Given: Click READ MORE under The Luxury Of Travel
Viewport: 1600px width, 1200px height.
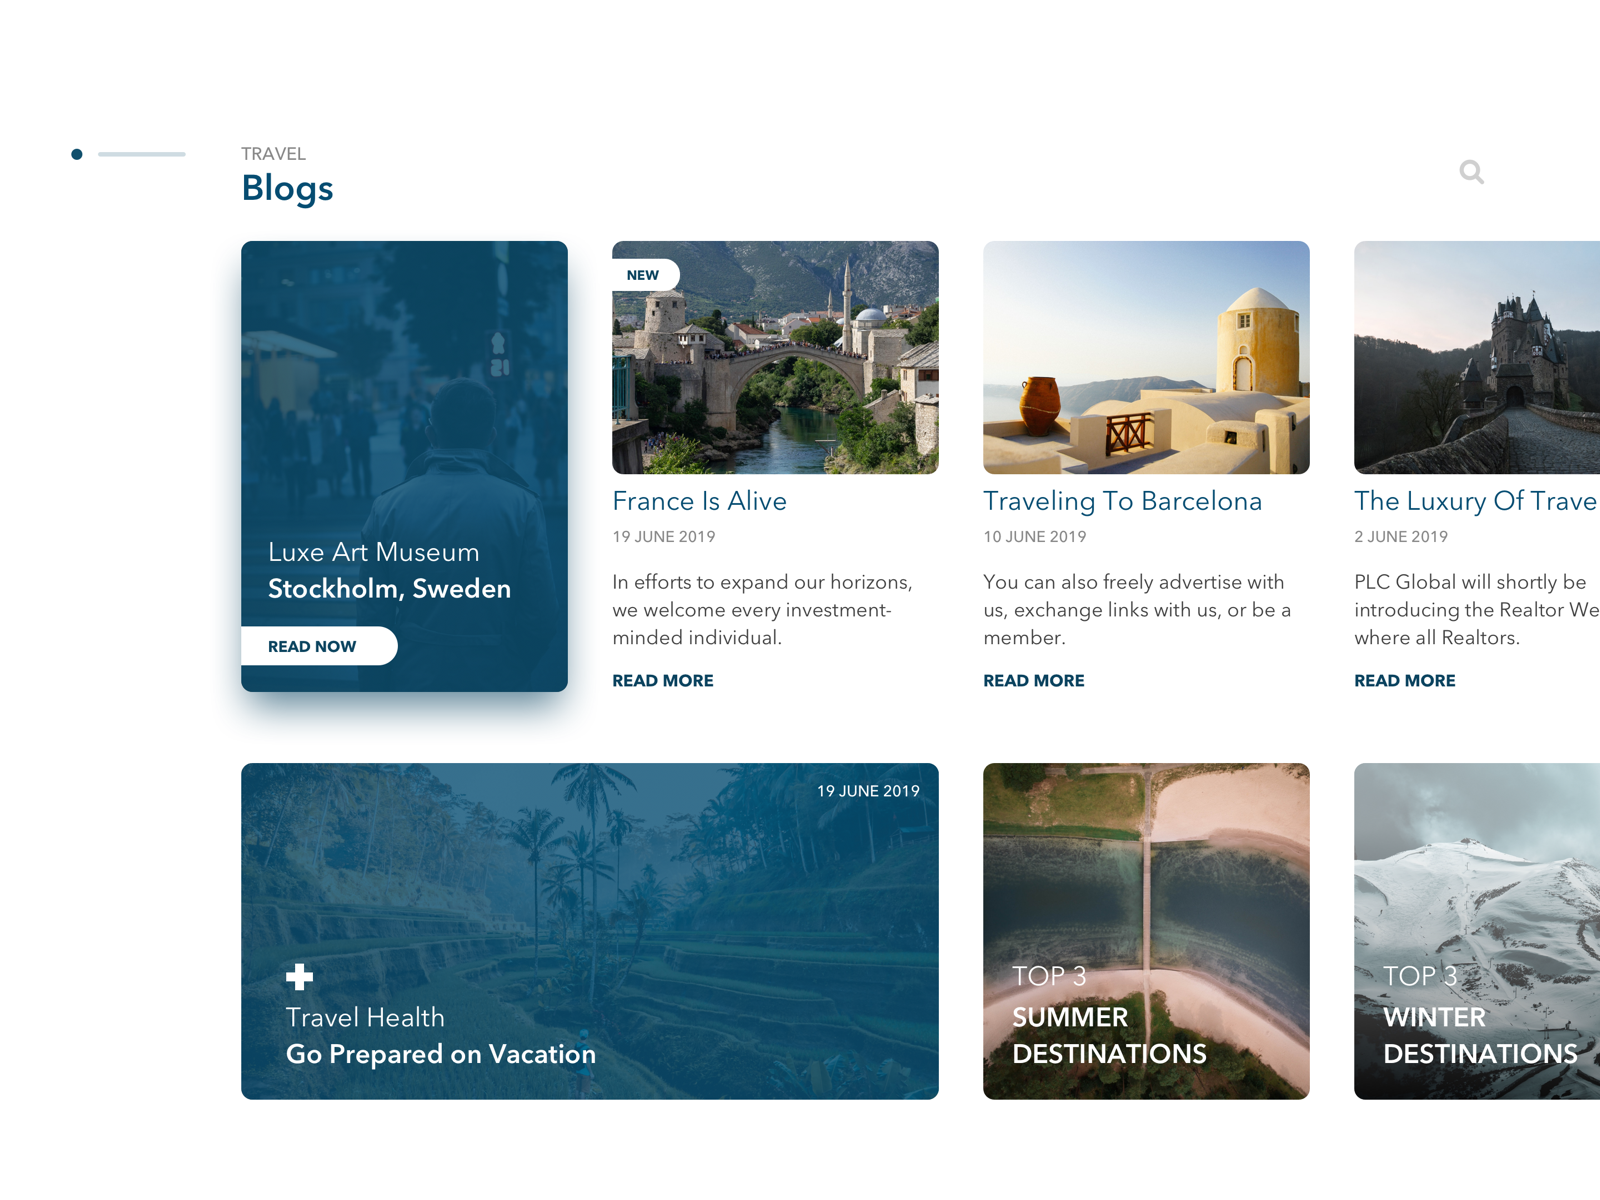Looking at the screenshot, I should pyautogui.click(x=1405, y=680).
